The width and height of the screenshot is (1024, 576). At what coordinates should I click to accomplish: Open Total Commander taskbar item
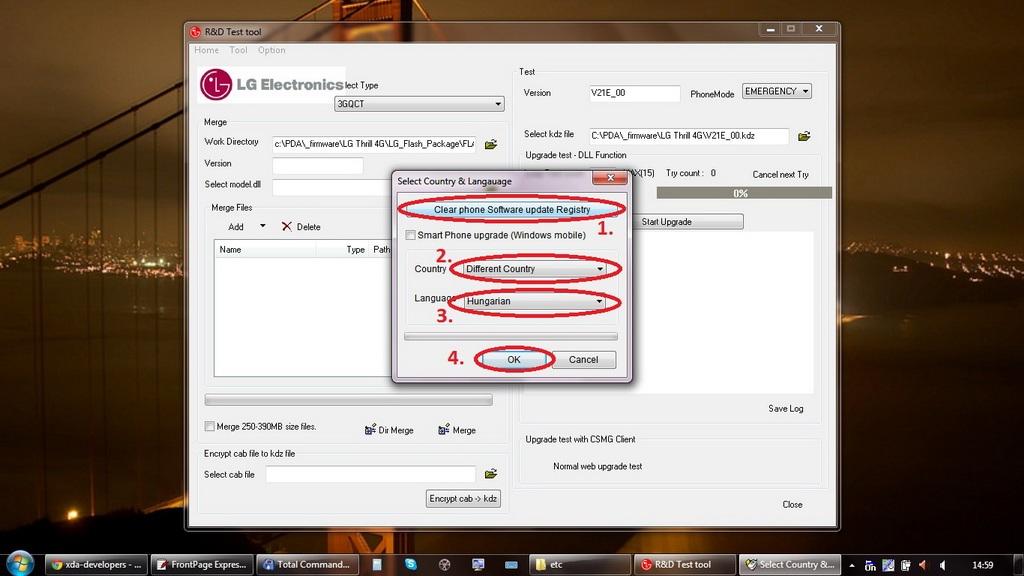click(308, 564)
